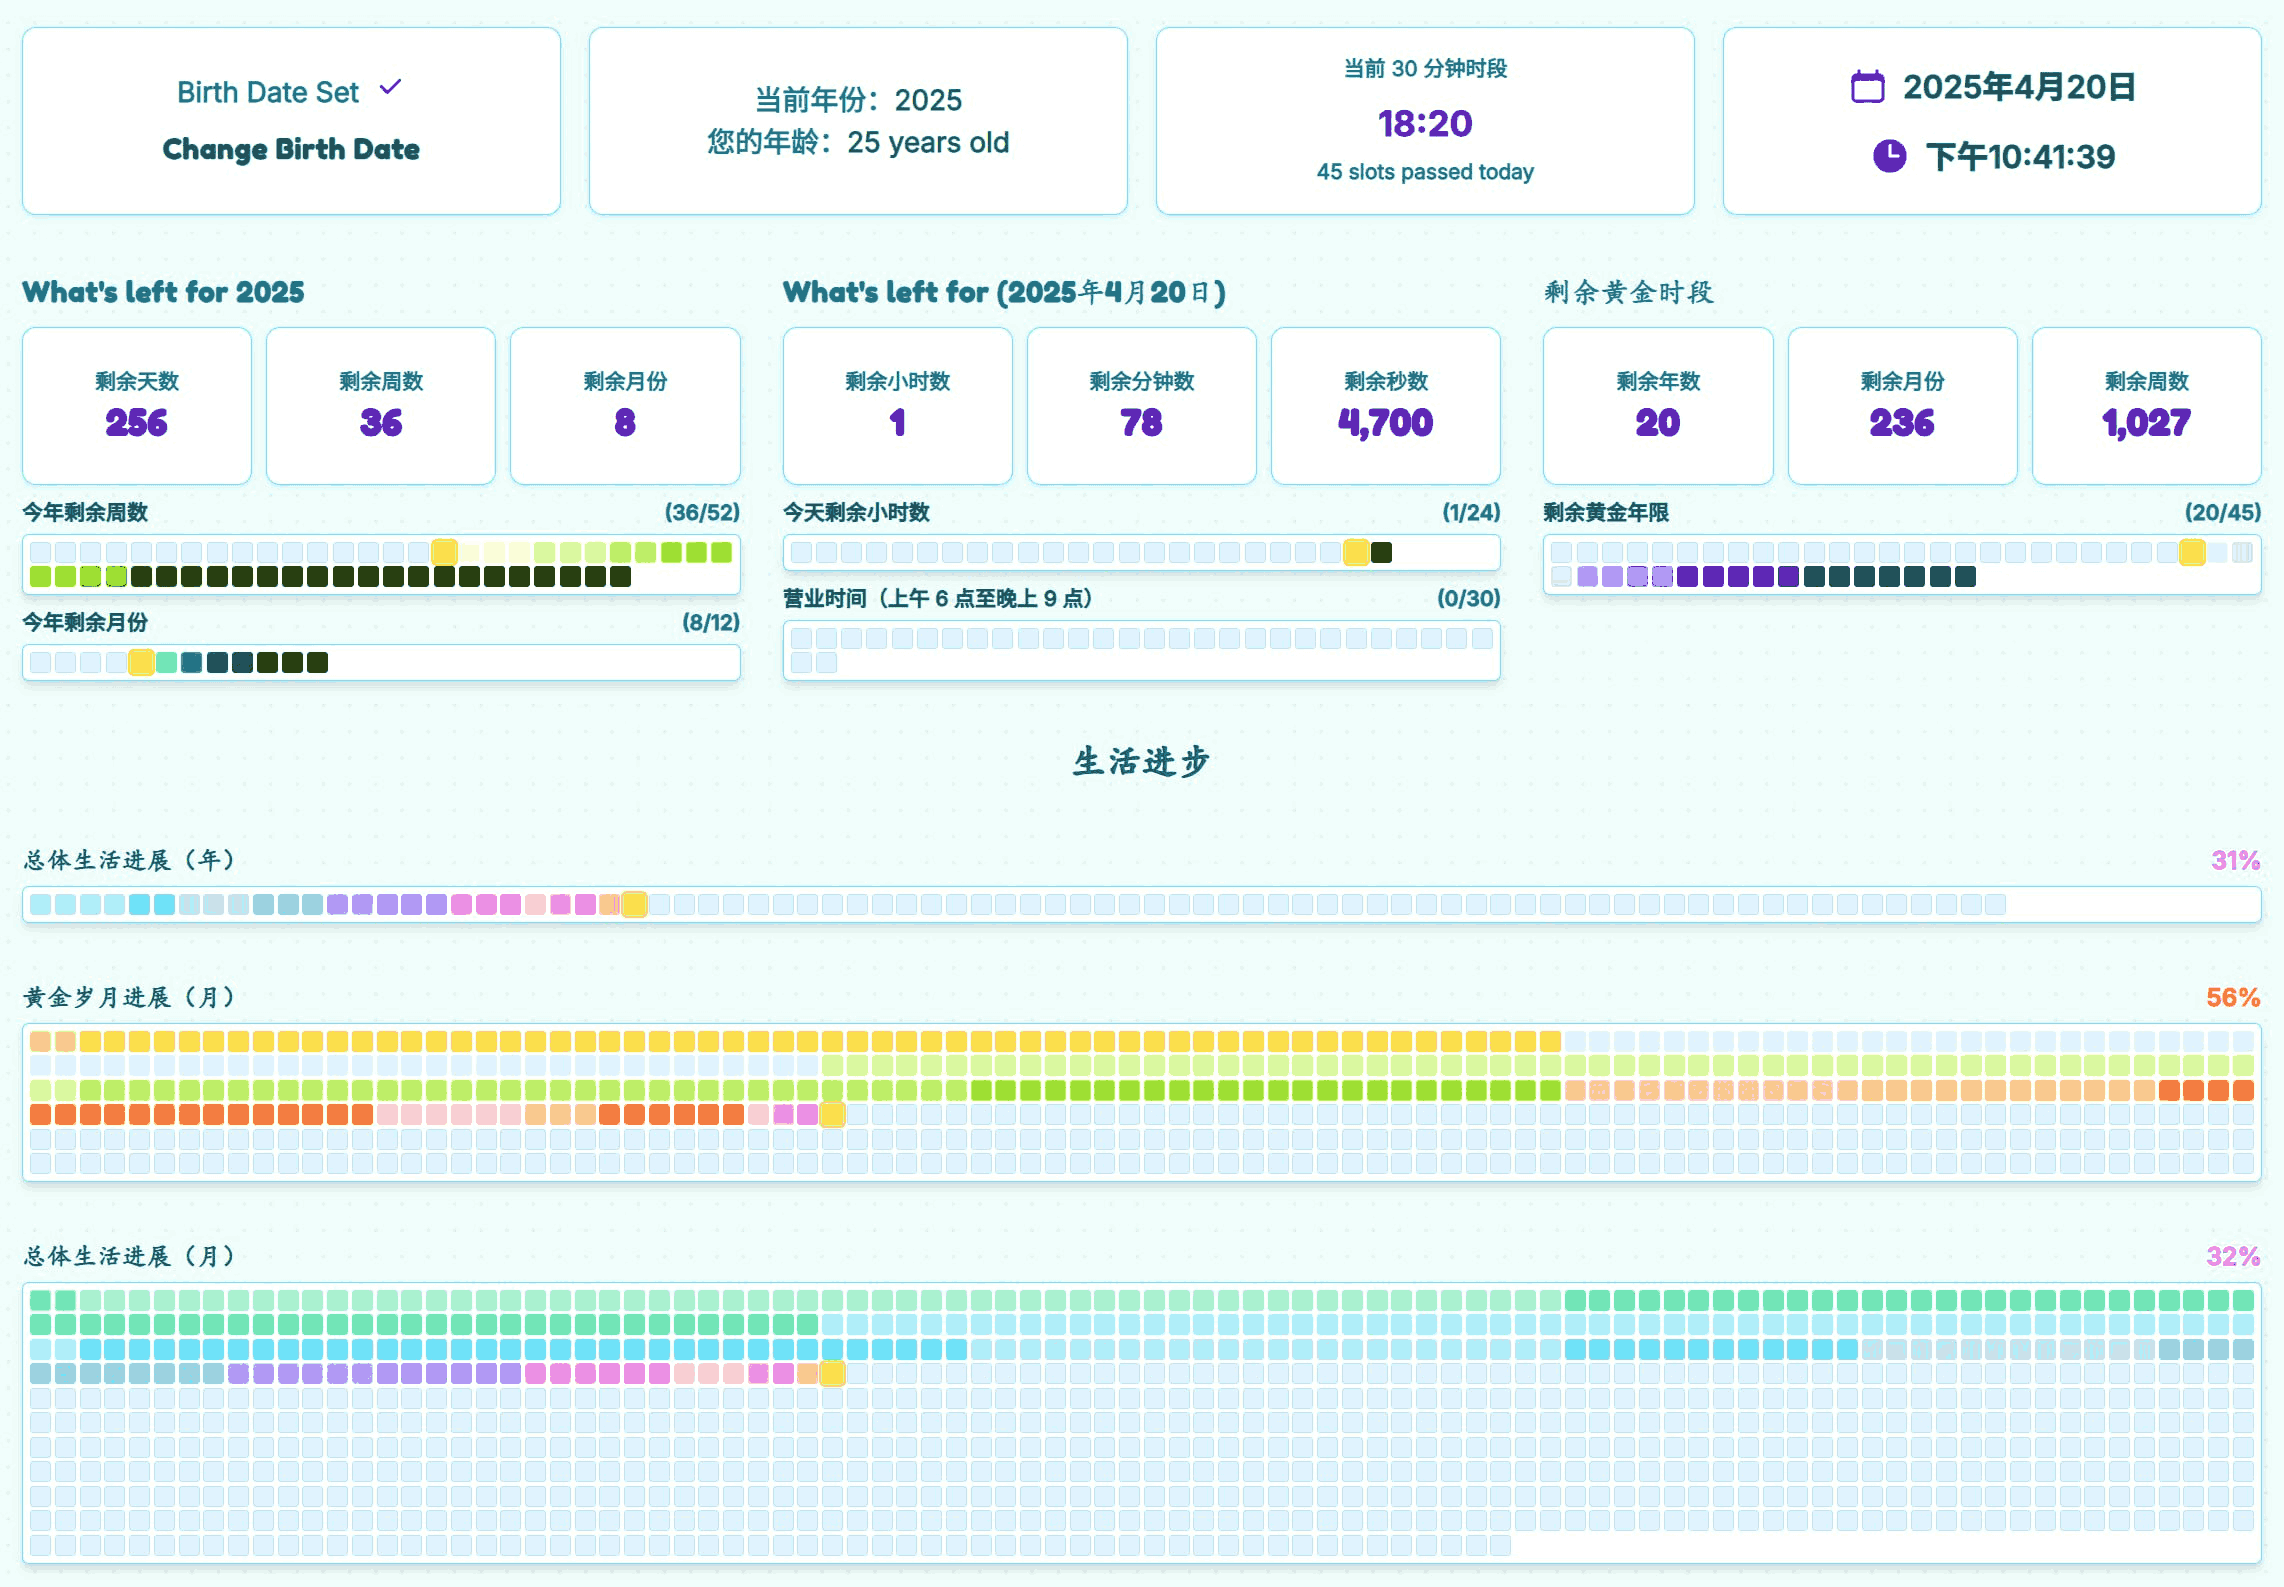The image size is (2284, 1587).
Task: Select the 剩余小时数 1 card
Action: [897, 406]
